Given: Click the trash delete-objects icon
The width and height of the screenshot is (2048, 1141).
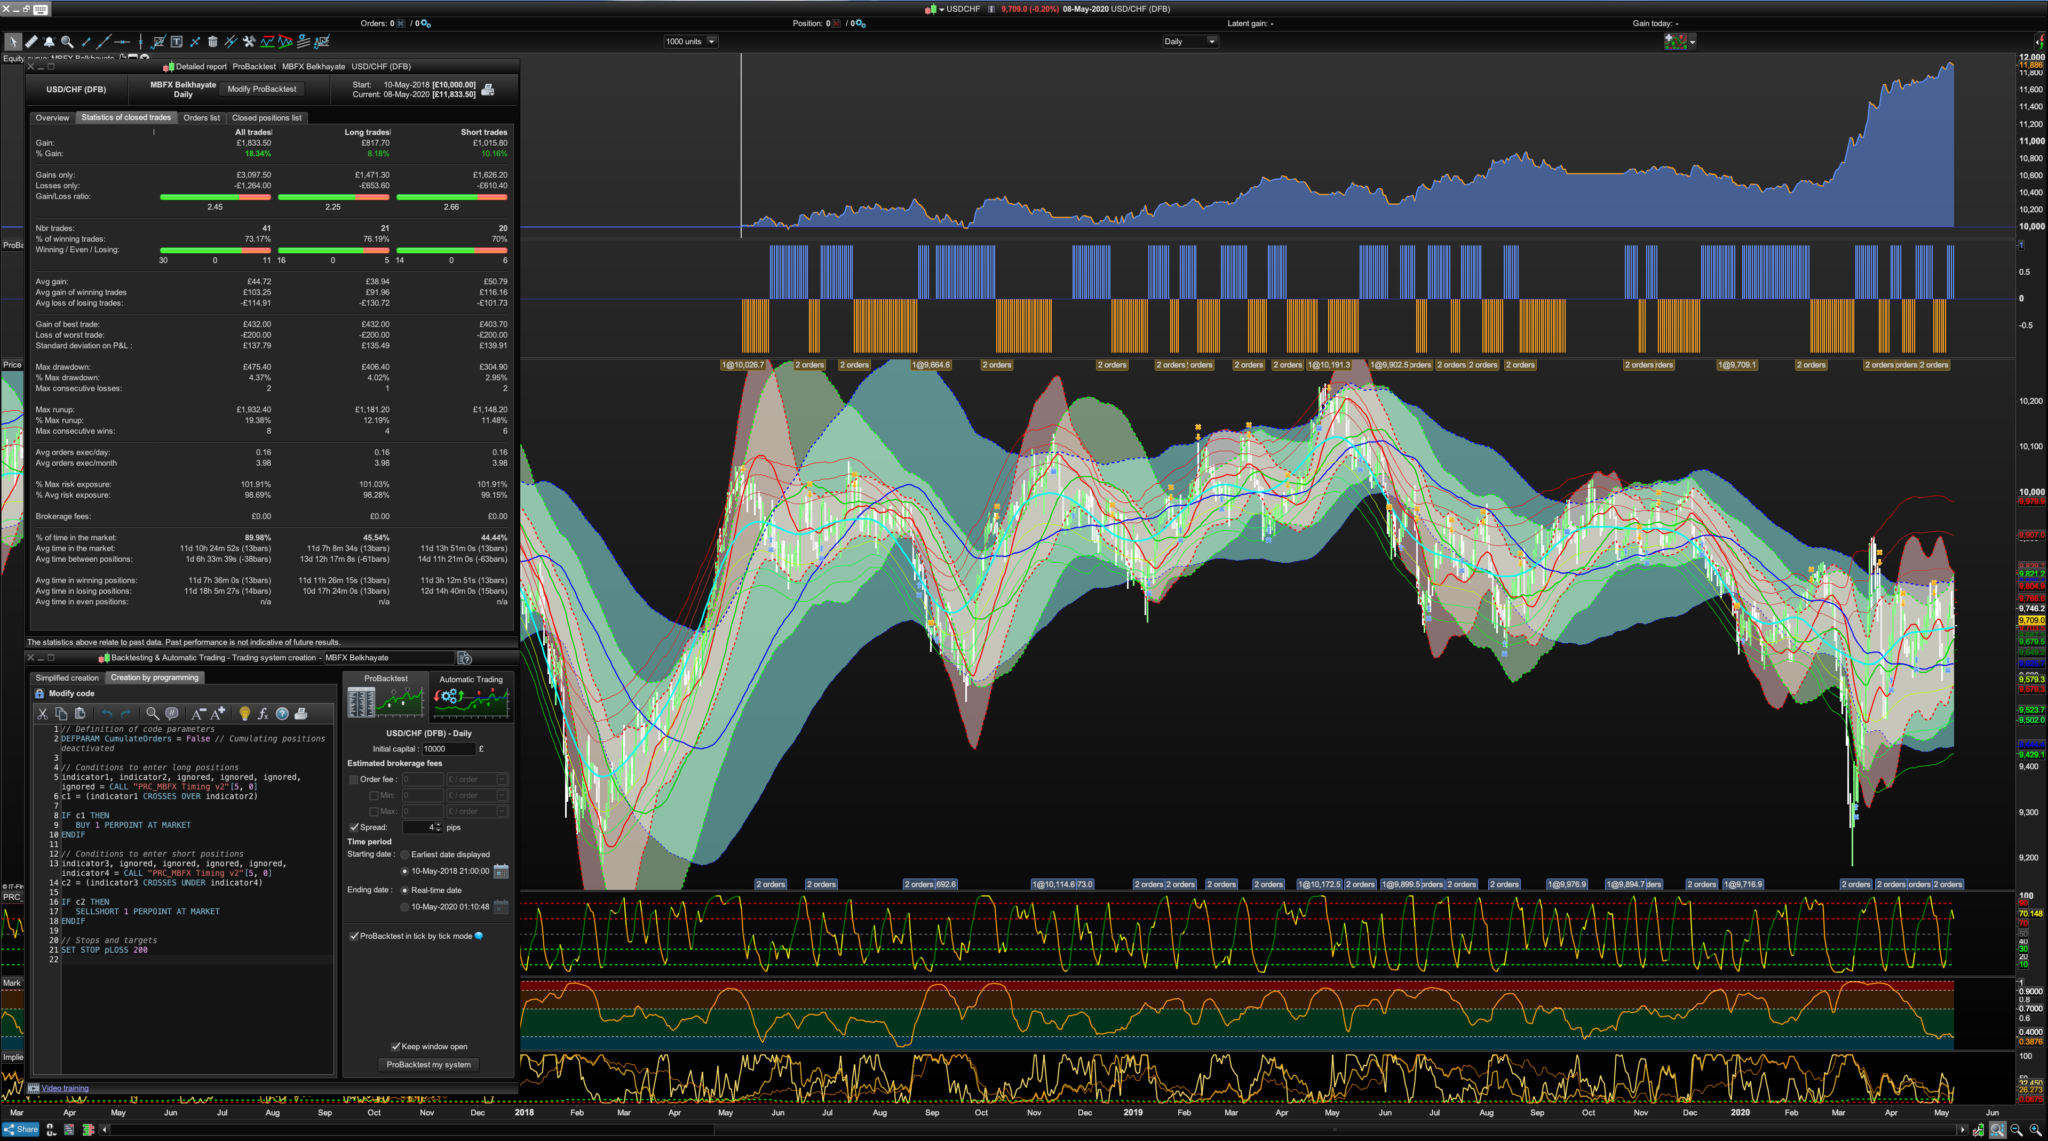Looking at the screenshot, I should 212,42.
